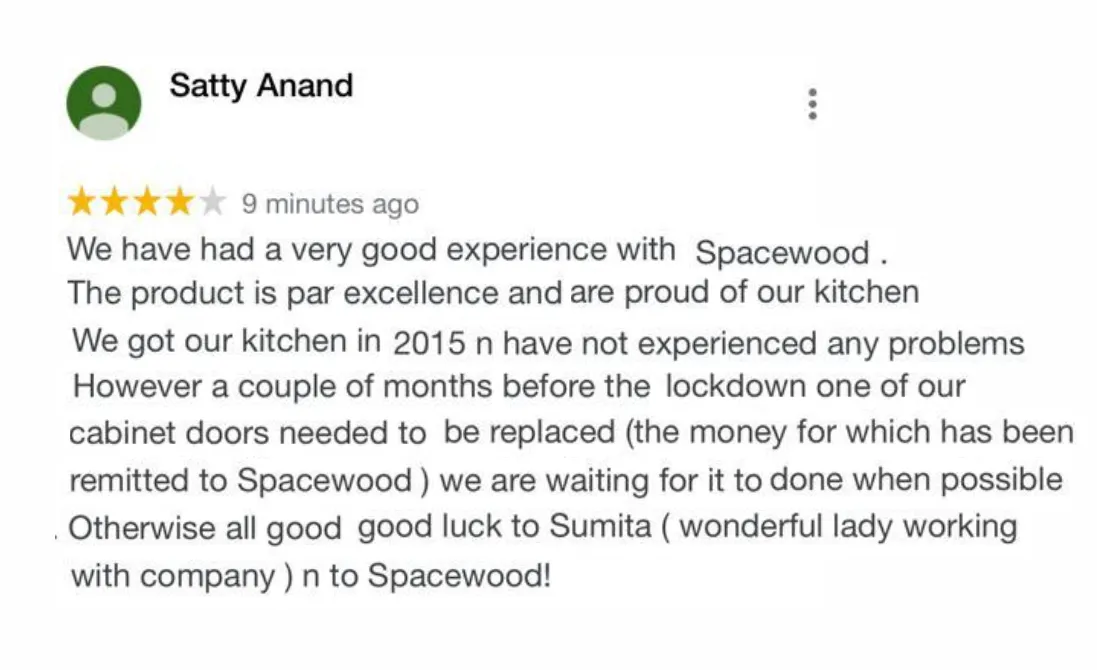Click the words "cabinet doors" in the review

click(x=169, y=434)
